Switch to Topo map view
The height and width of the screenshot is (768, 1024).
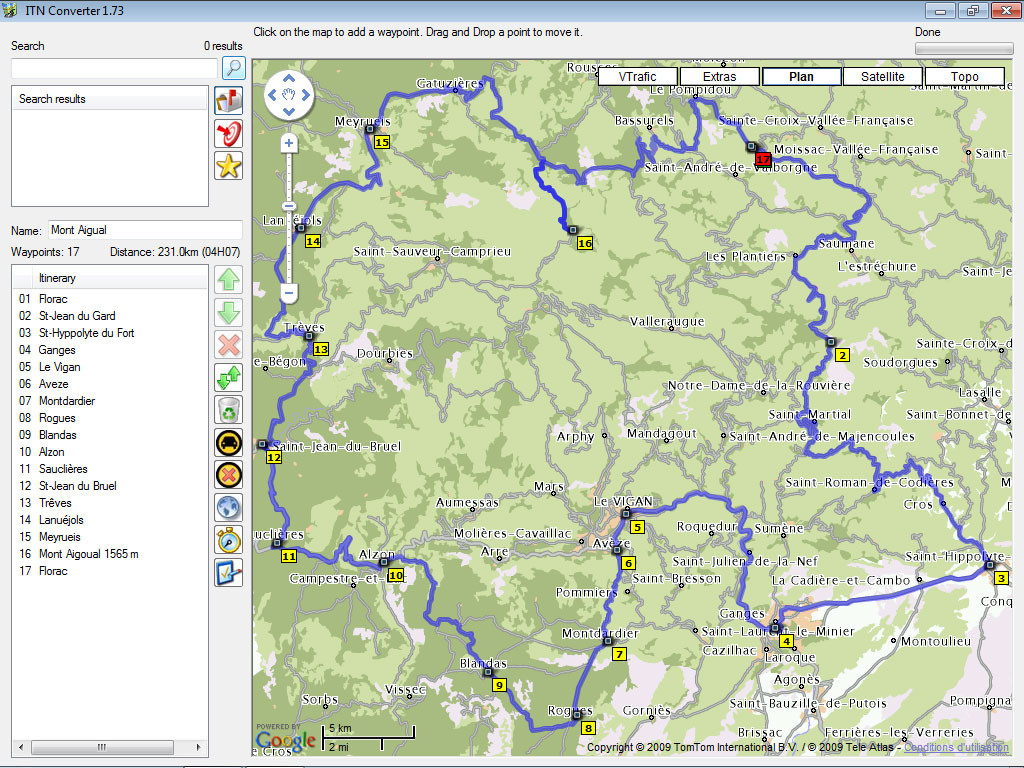pyautogui.click(x=965, y=76)
